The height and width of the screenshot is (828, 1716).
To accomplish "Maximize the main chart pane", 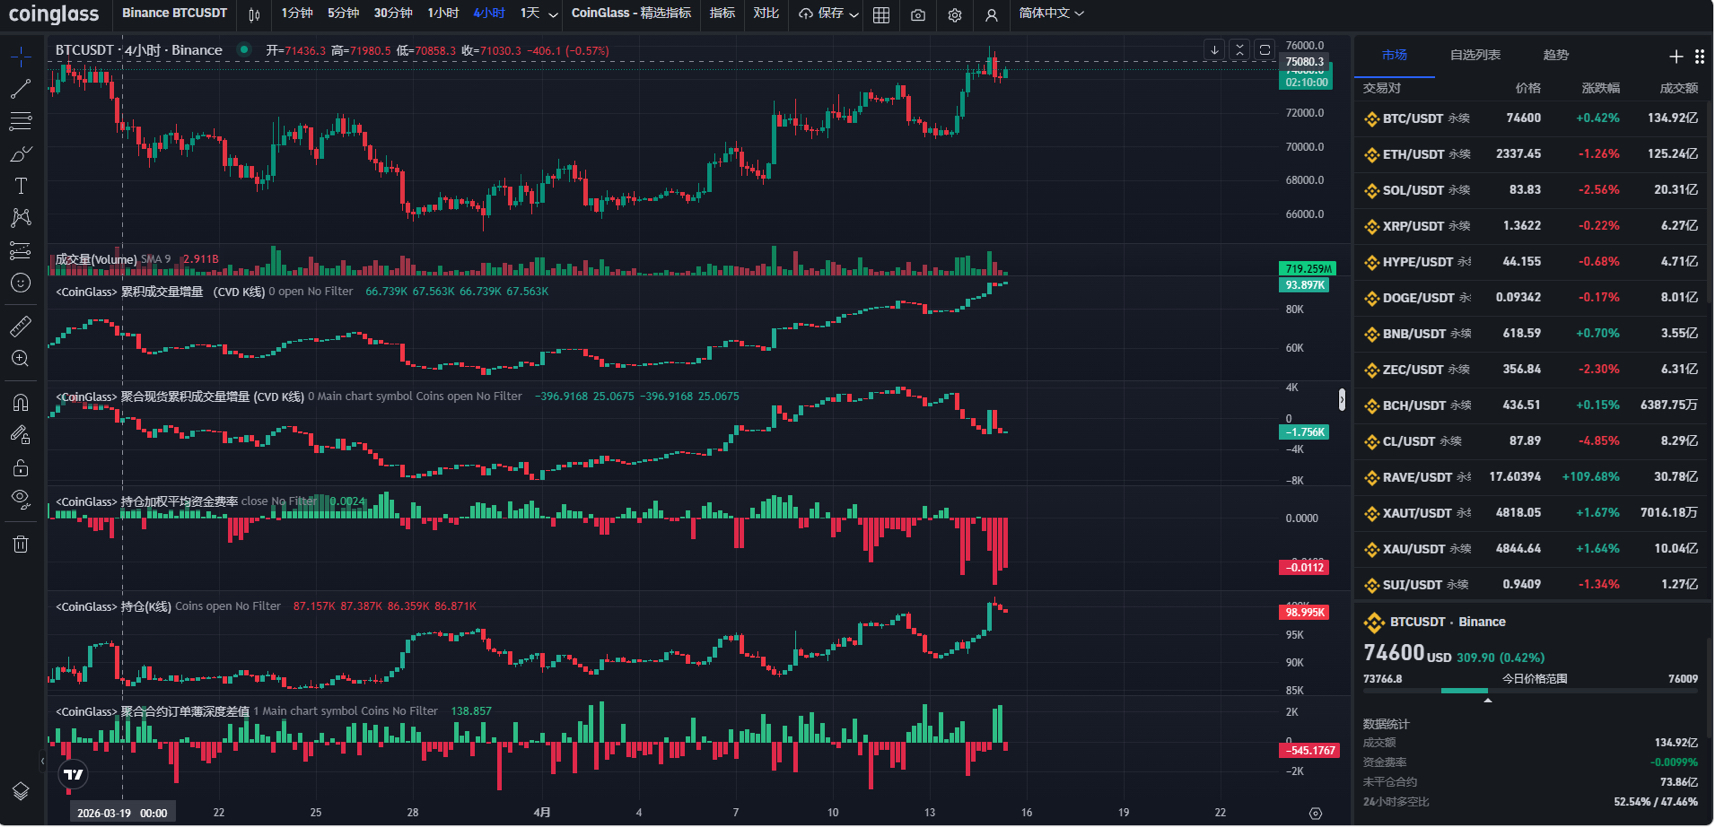I will tap(1265, 50).
